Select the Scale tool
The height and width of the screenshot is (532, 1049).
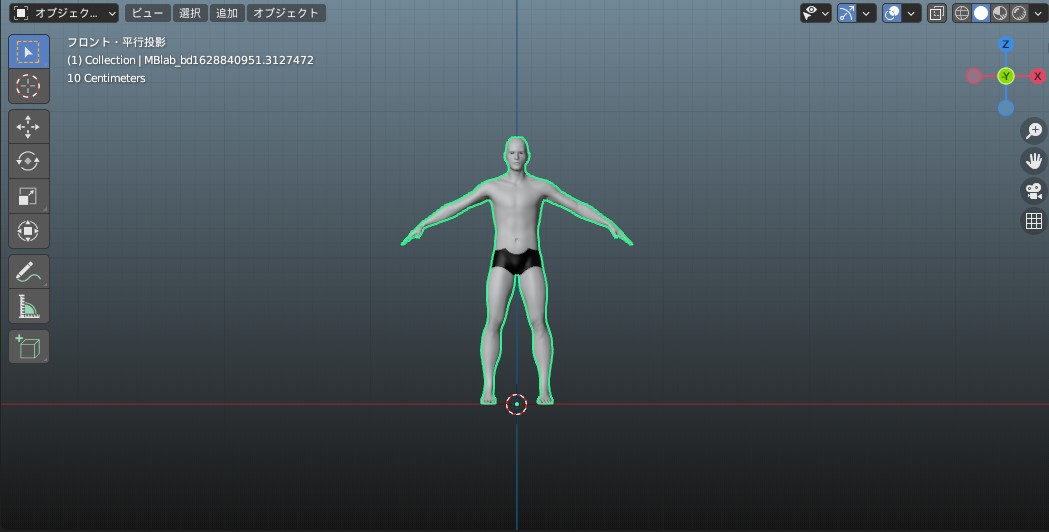pos(28,196)
